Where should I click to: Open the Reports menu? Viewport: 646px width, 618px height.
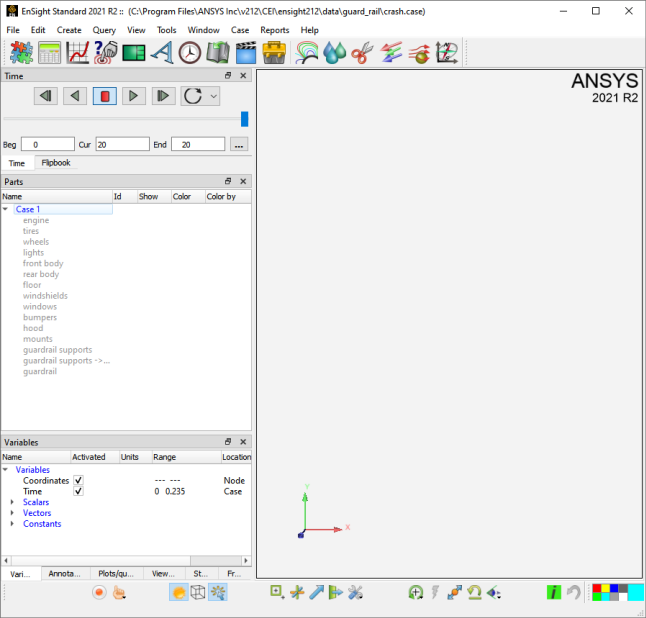tap(274, 30)
